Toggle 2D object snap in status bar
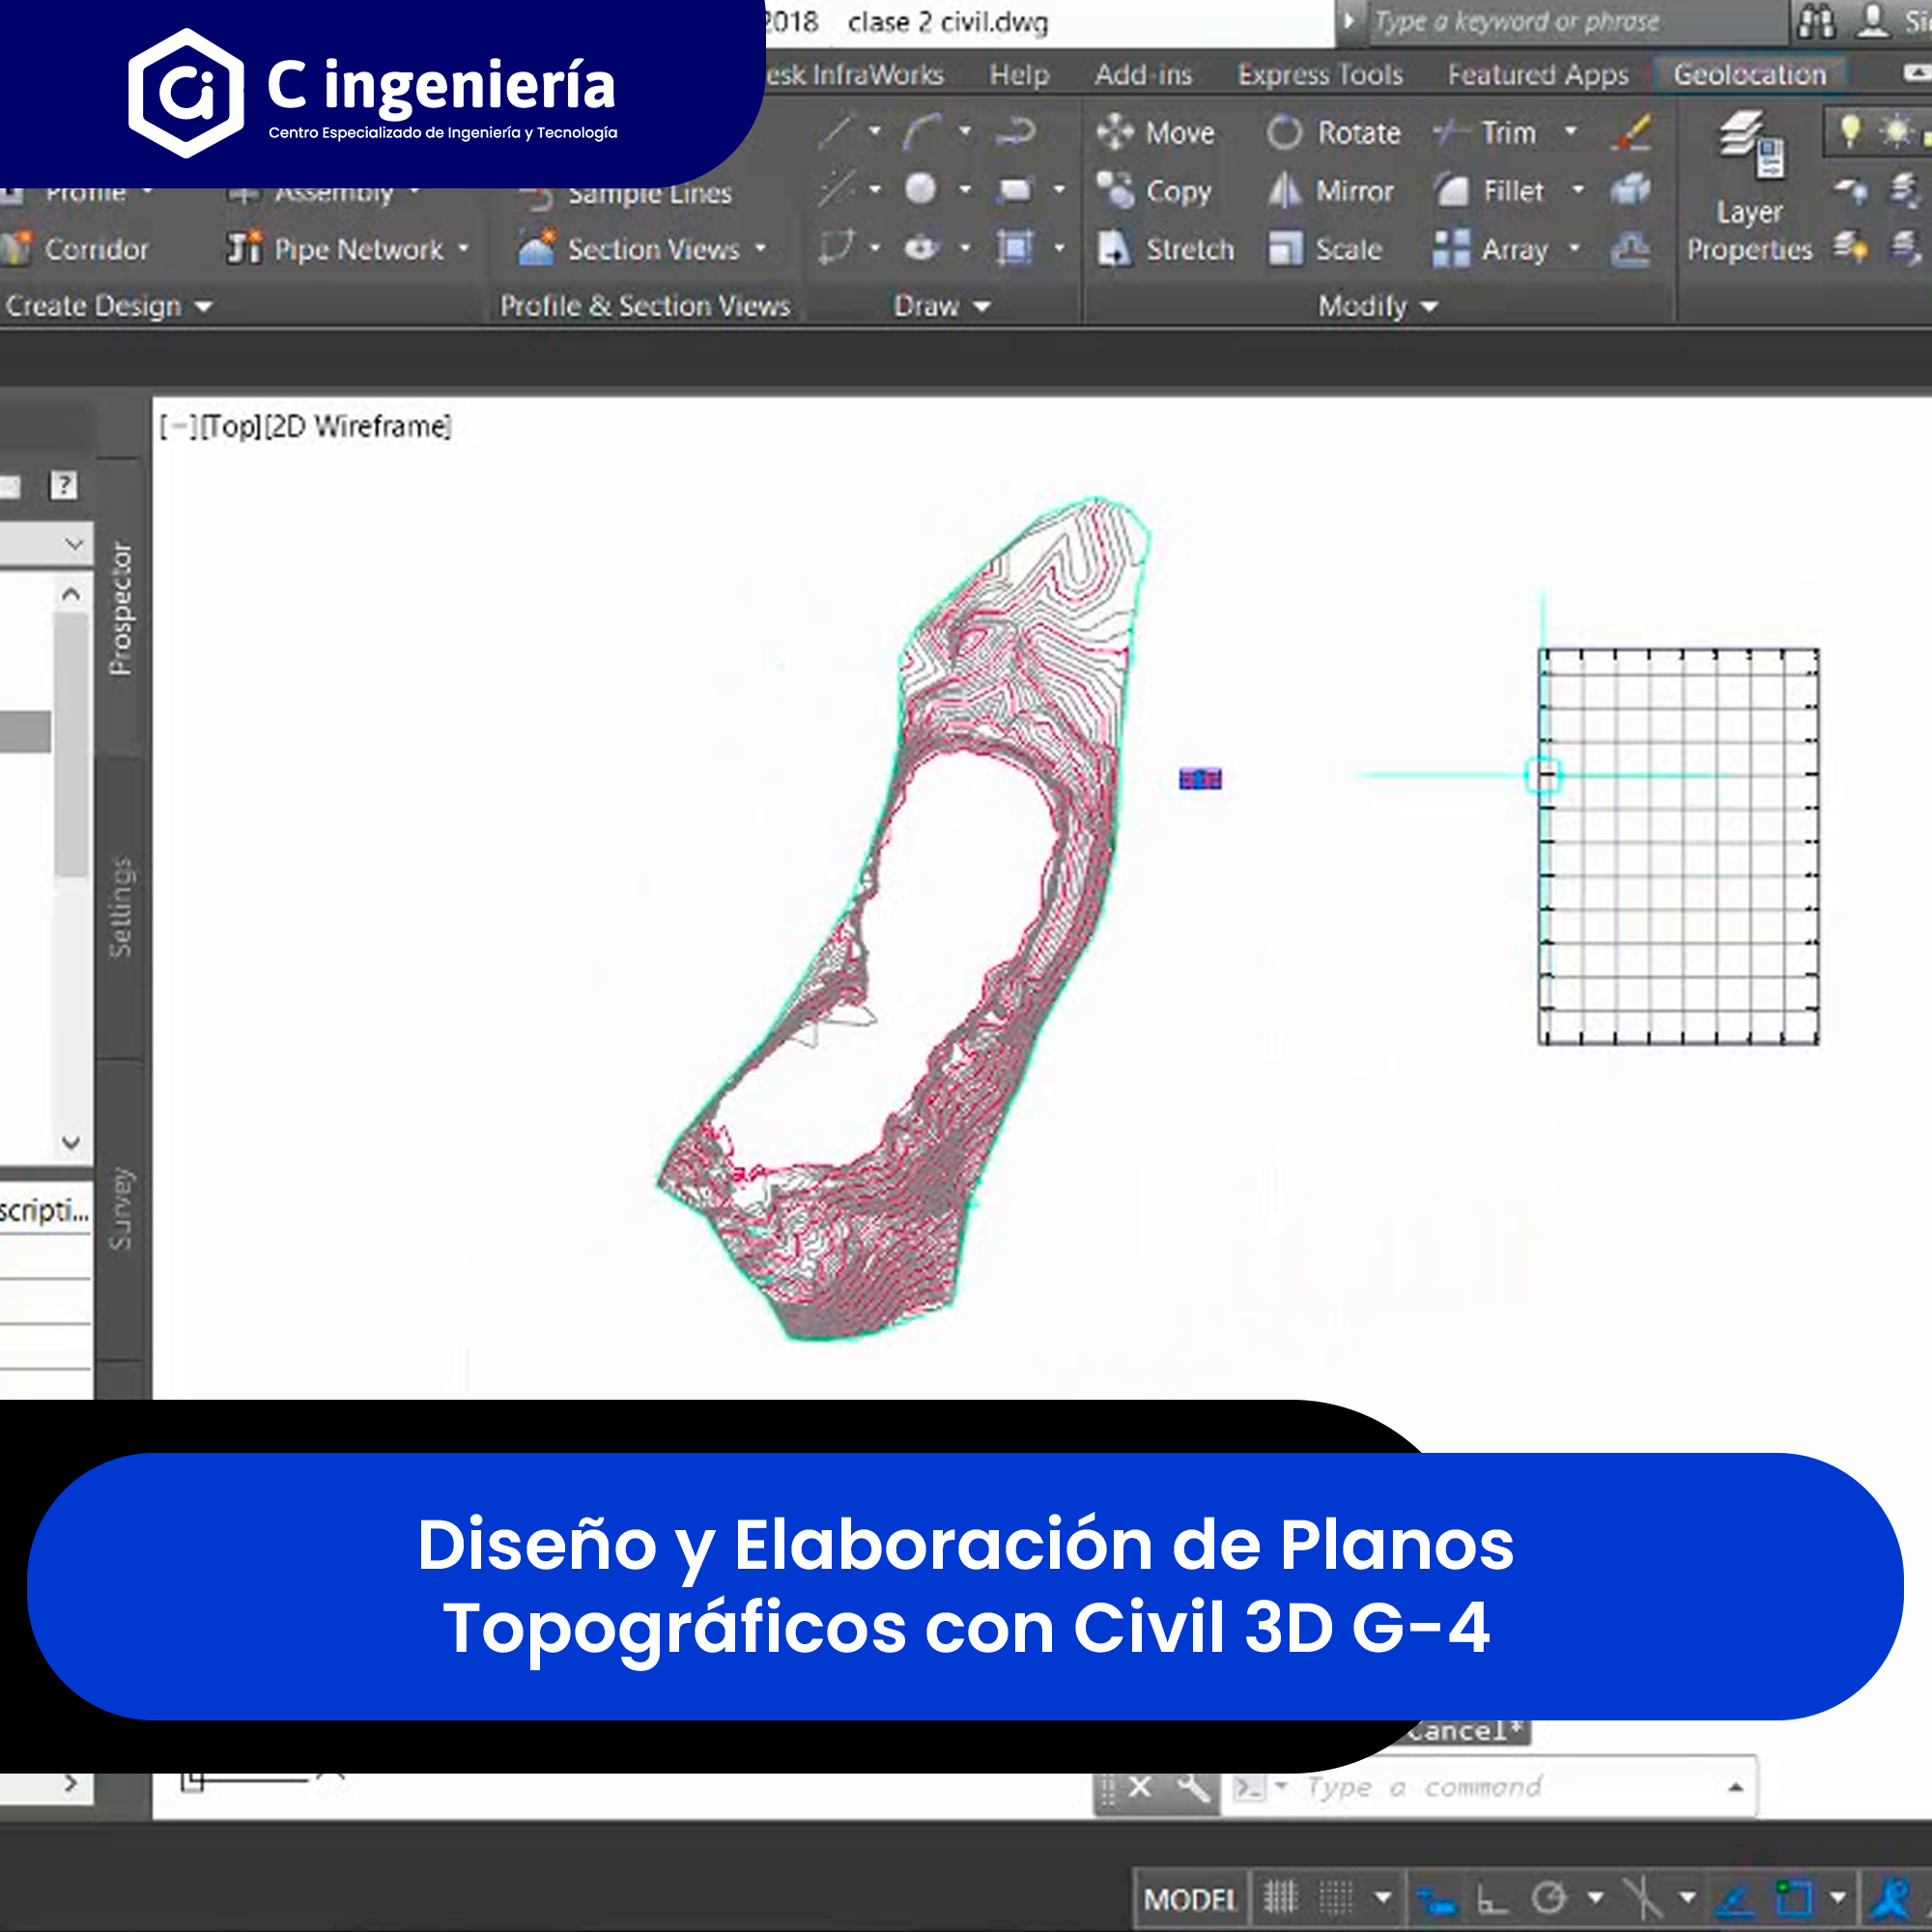 click(1793, 1897)
